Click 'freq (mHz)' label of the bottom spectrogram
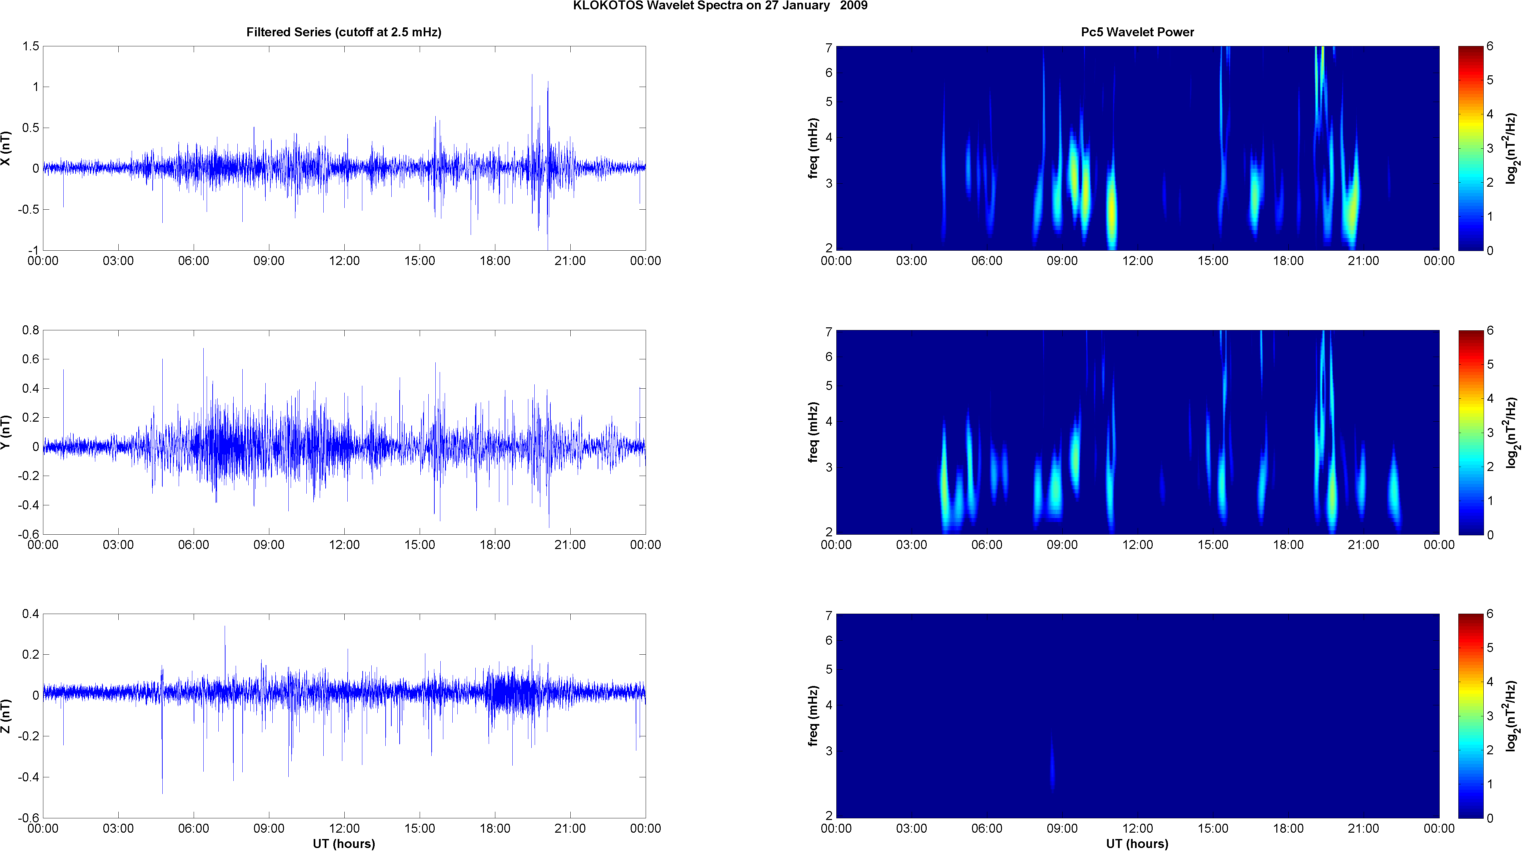This screenshot has height=851, width=1522. (x=814, y=716)
